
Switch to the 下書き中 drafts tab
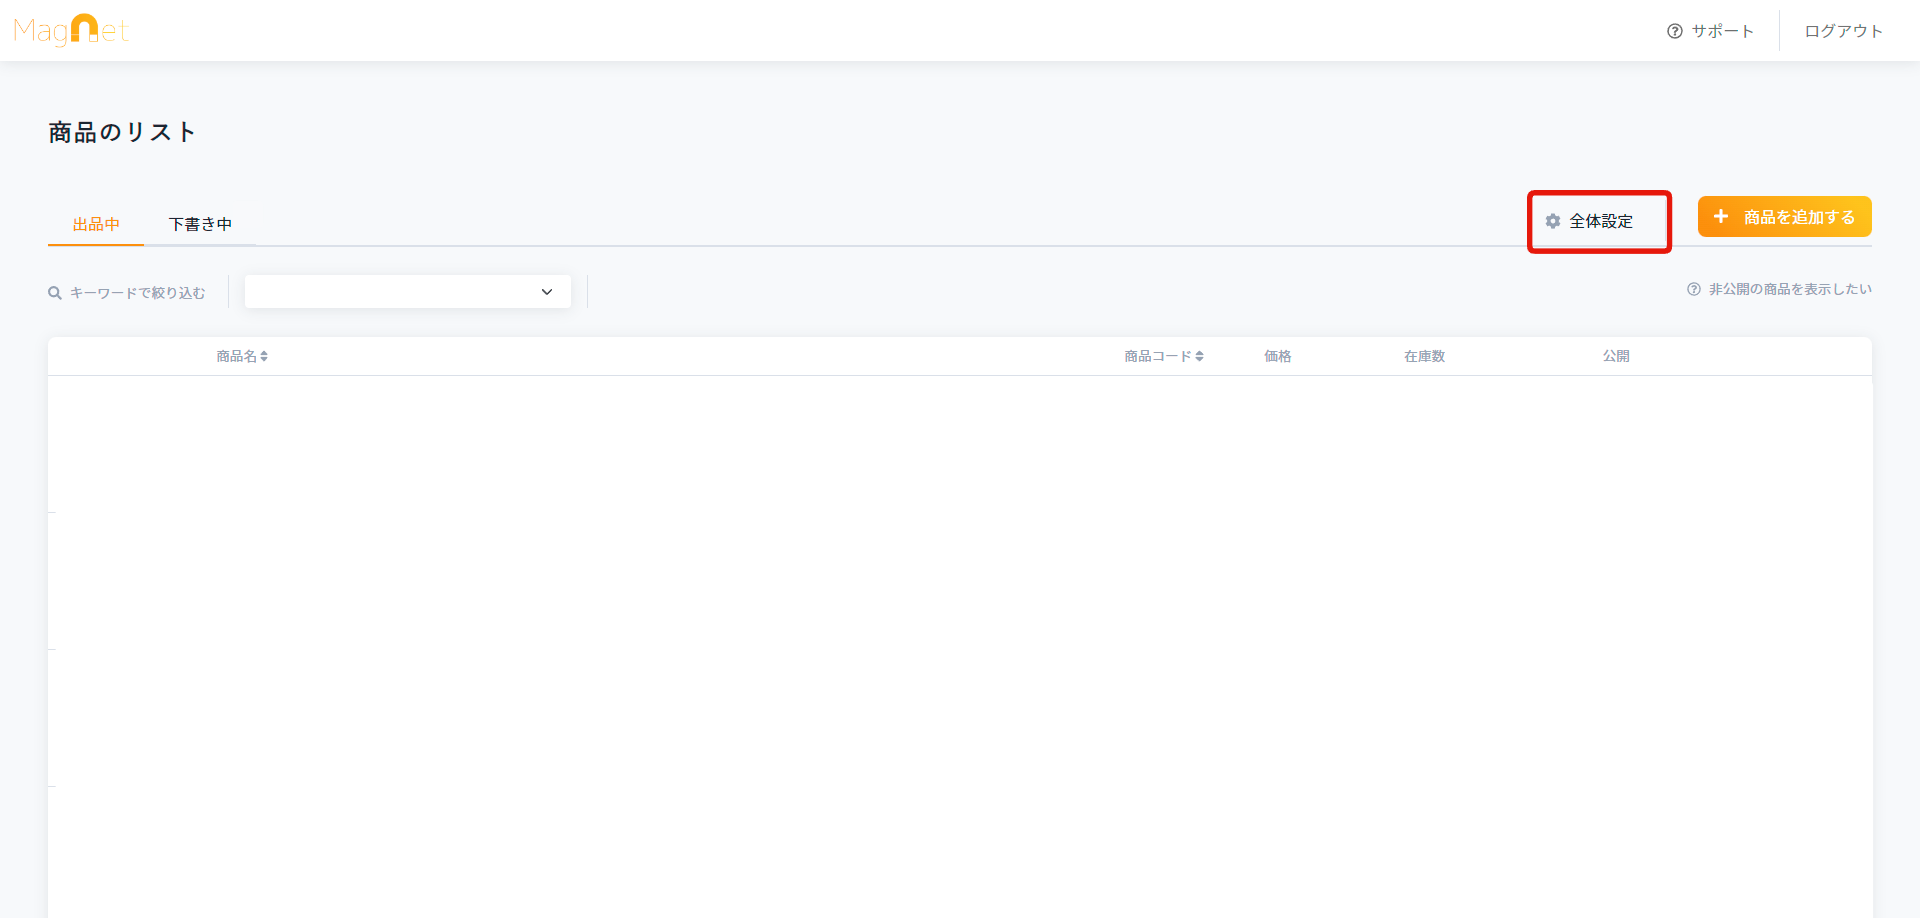pos(200,224)
